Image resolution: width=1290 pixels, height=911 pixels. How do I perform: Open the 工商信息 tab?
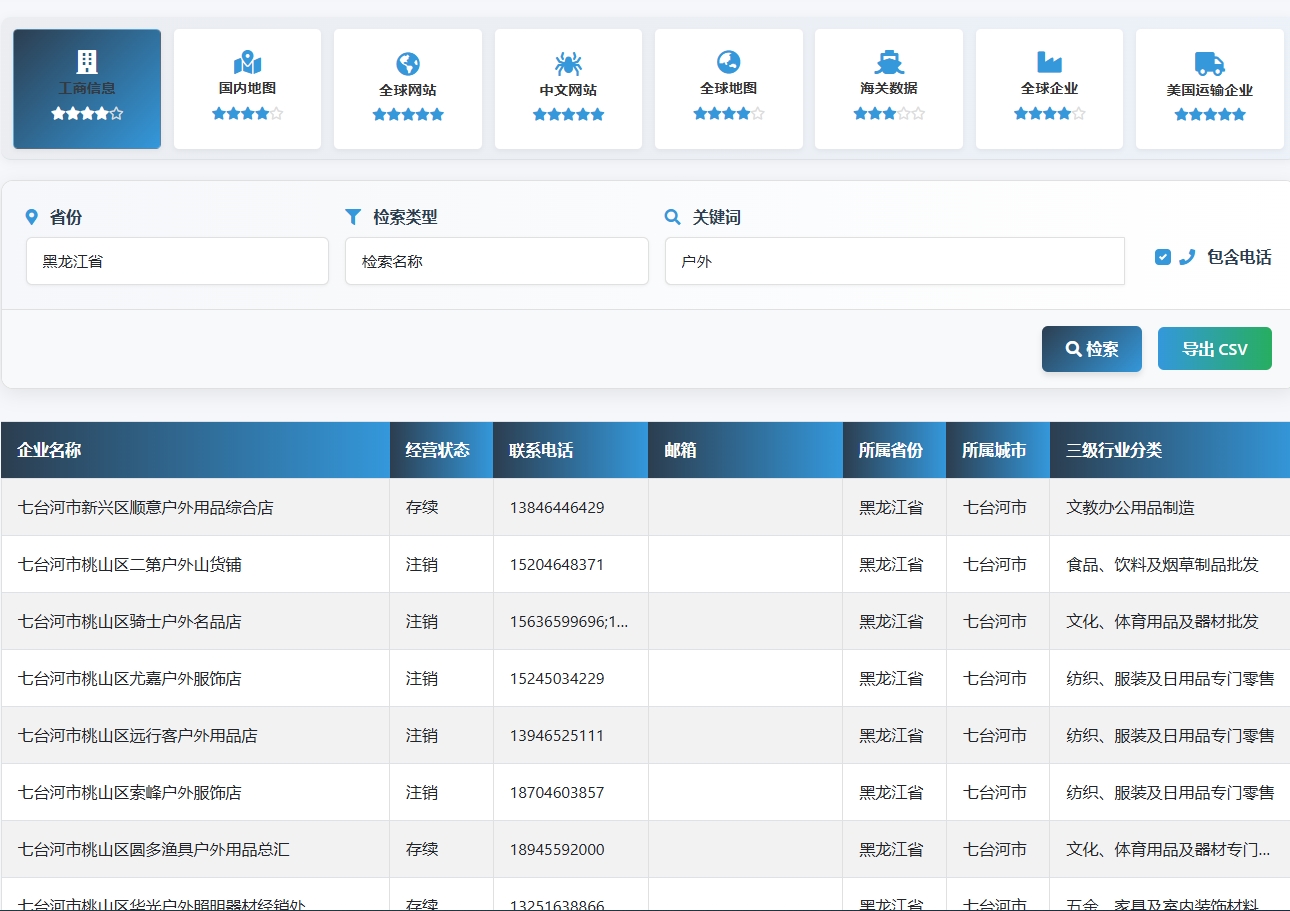coord(87,89)
